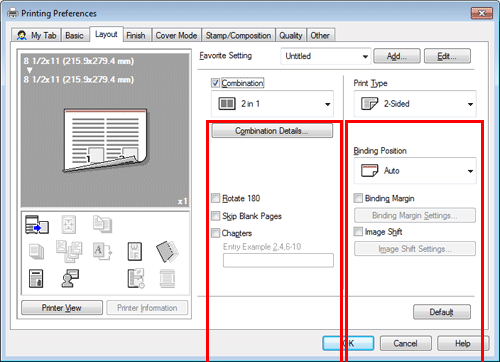
Task: Open the Binding Position Auto dropdown
Action: click(415, 171)
